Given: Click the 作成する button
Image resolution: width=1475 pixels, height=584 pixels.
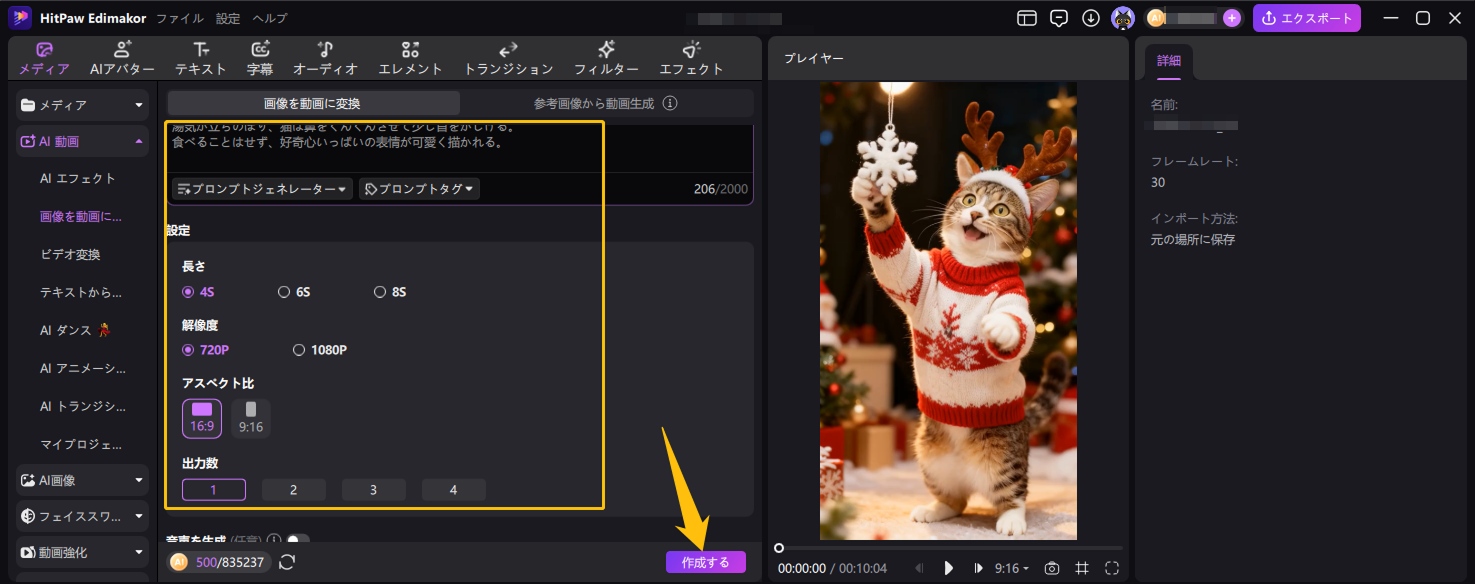Looking at the screenshot, I should point(705,561).
